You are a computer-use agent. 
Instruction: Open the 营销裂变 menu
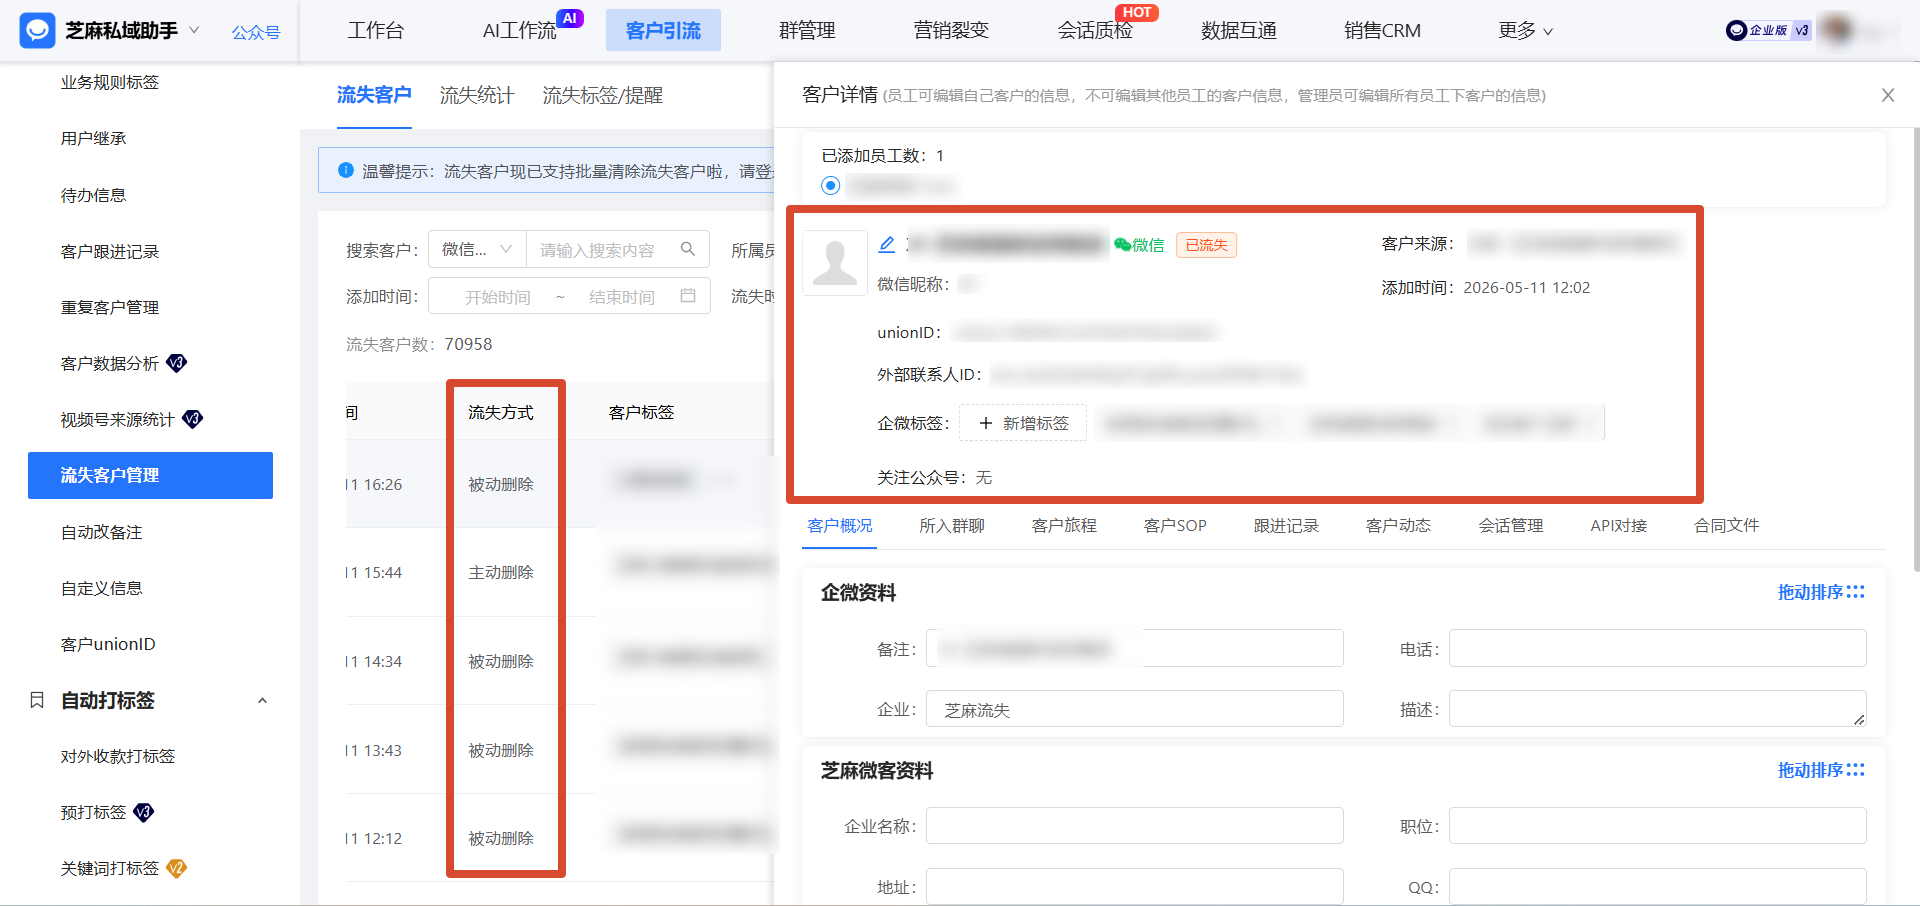[x=951, y=31]
